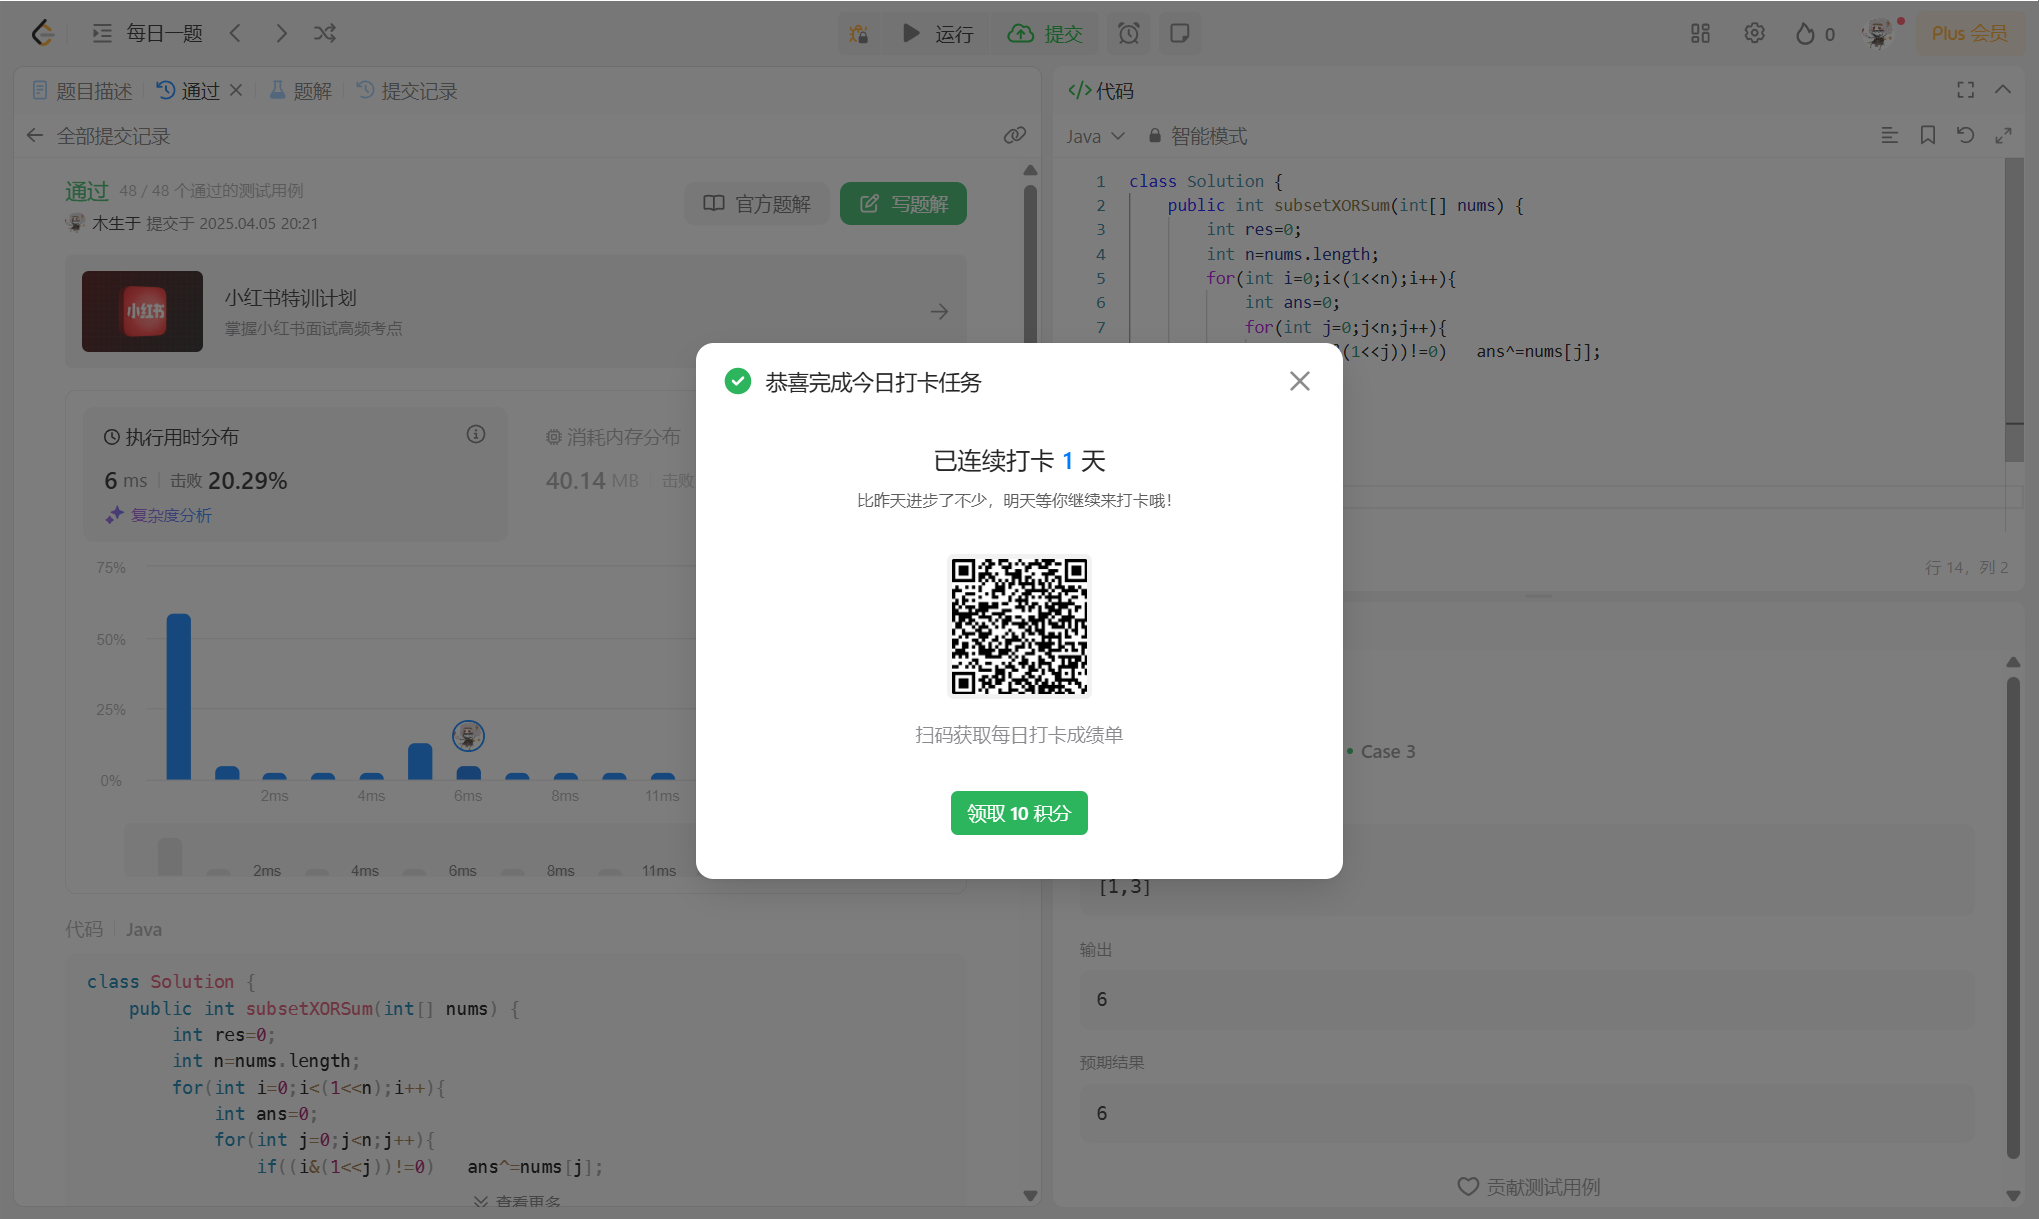Screen dimensions: 2039x1219
Task: Click the shuffle random problem icon
Action: [325, 33]
